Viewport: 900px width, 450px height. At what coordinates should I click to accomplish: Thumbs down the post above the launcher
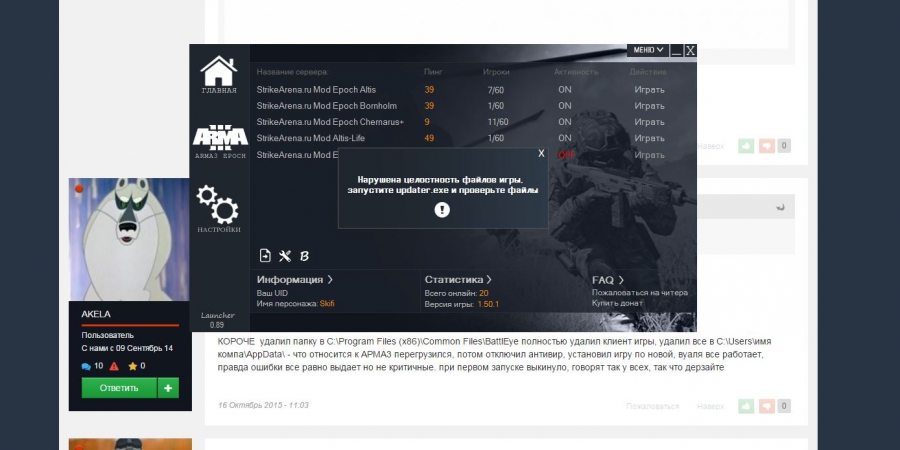coord(767,146)
